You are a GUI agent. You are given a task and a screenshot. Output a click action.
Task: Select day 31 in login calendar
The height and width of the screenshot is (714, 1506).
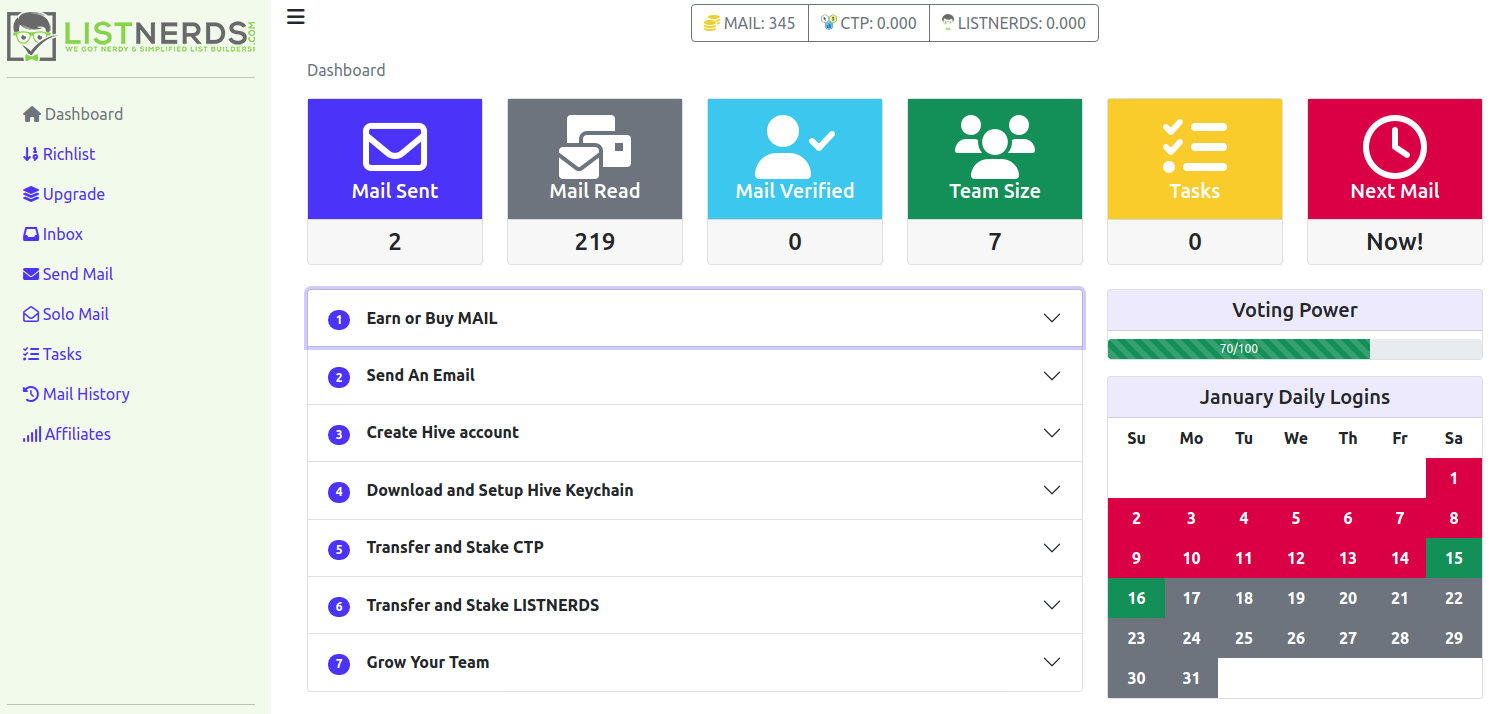[x=1190, y=678]
